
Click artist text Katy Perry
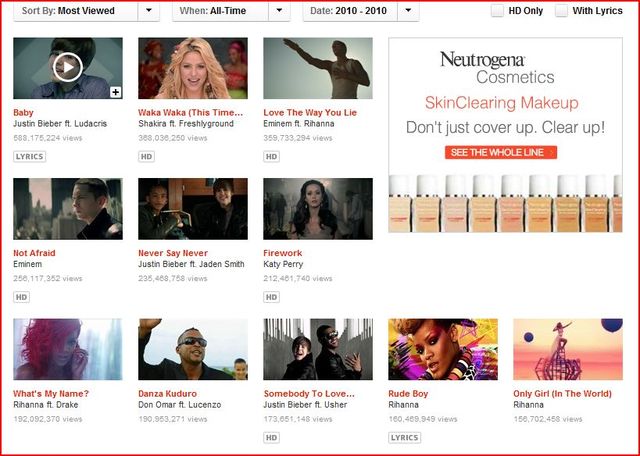pyautogui.click(x=283, y=264)
